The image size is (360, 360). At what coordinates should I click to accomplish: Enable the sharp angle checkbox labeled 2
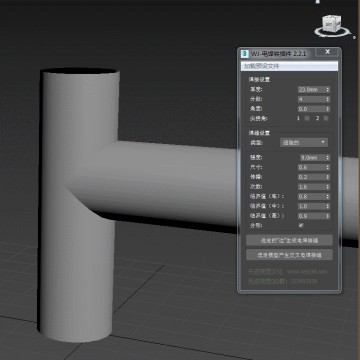[326, 118]
